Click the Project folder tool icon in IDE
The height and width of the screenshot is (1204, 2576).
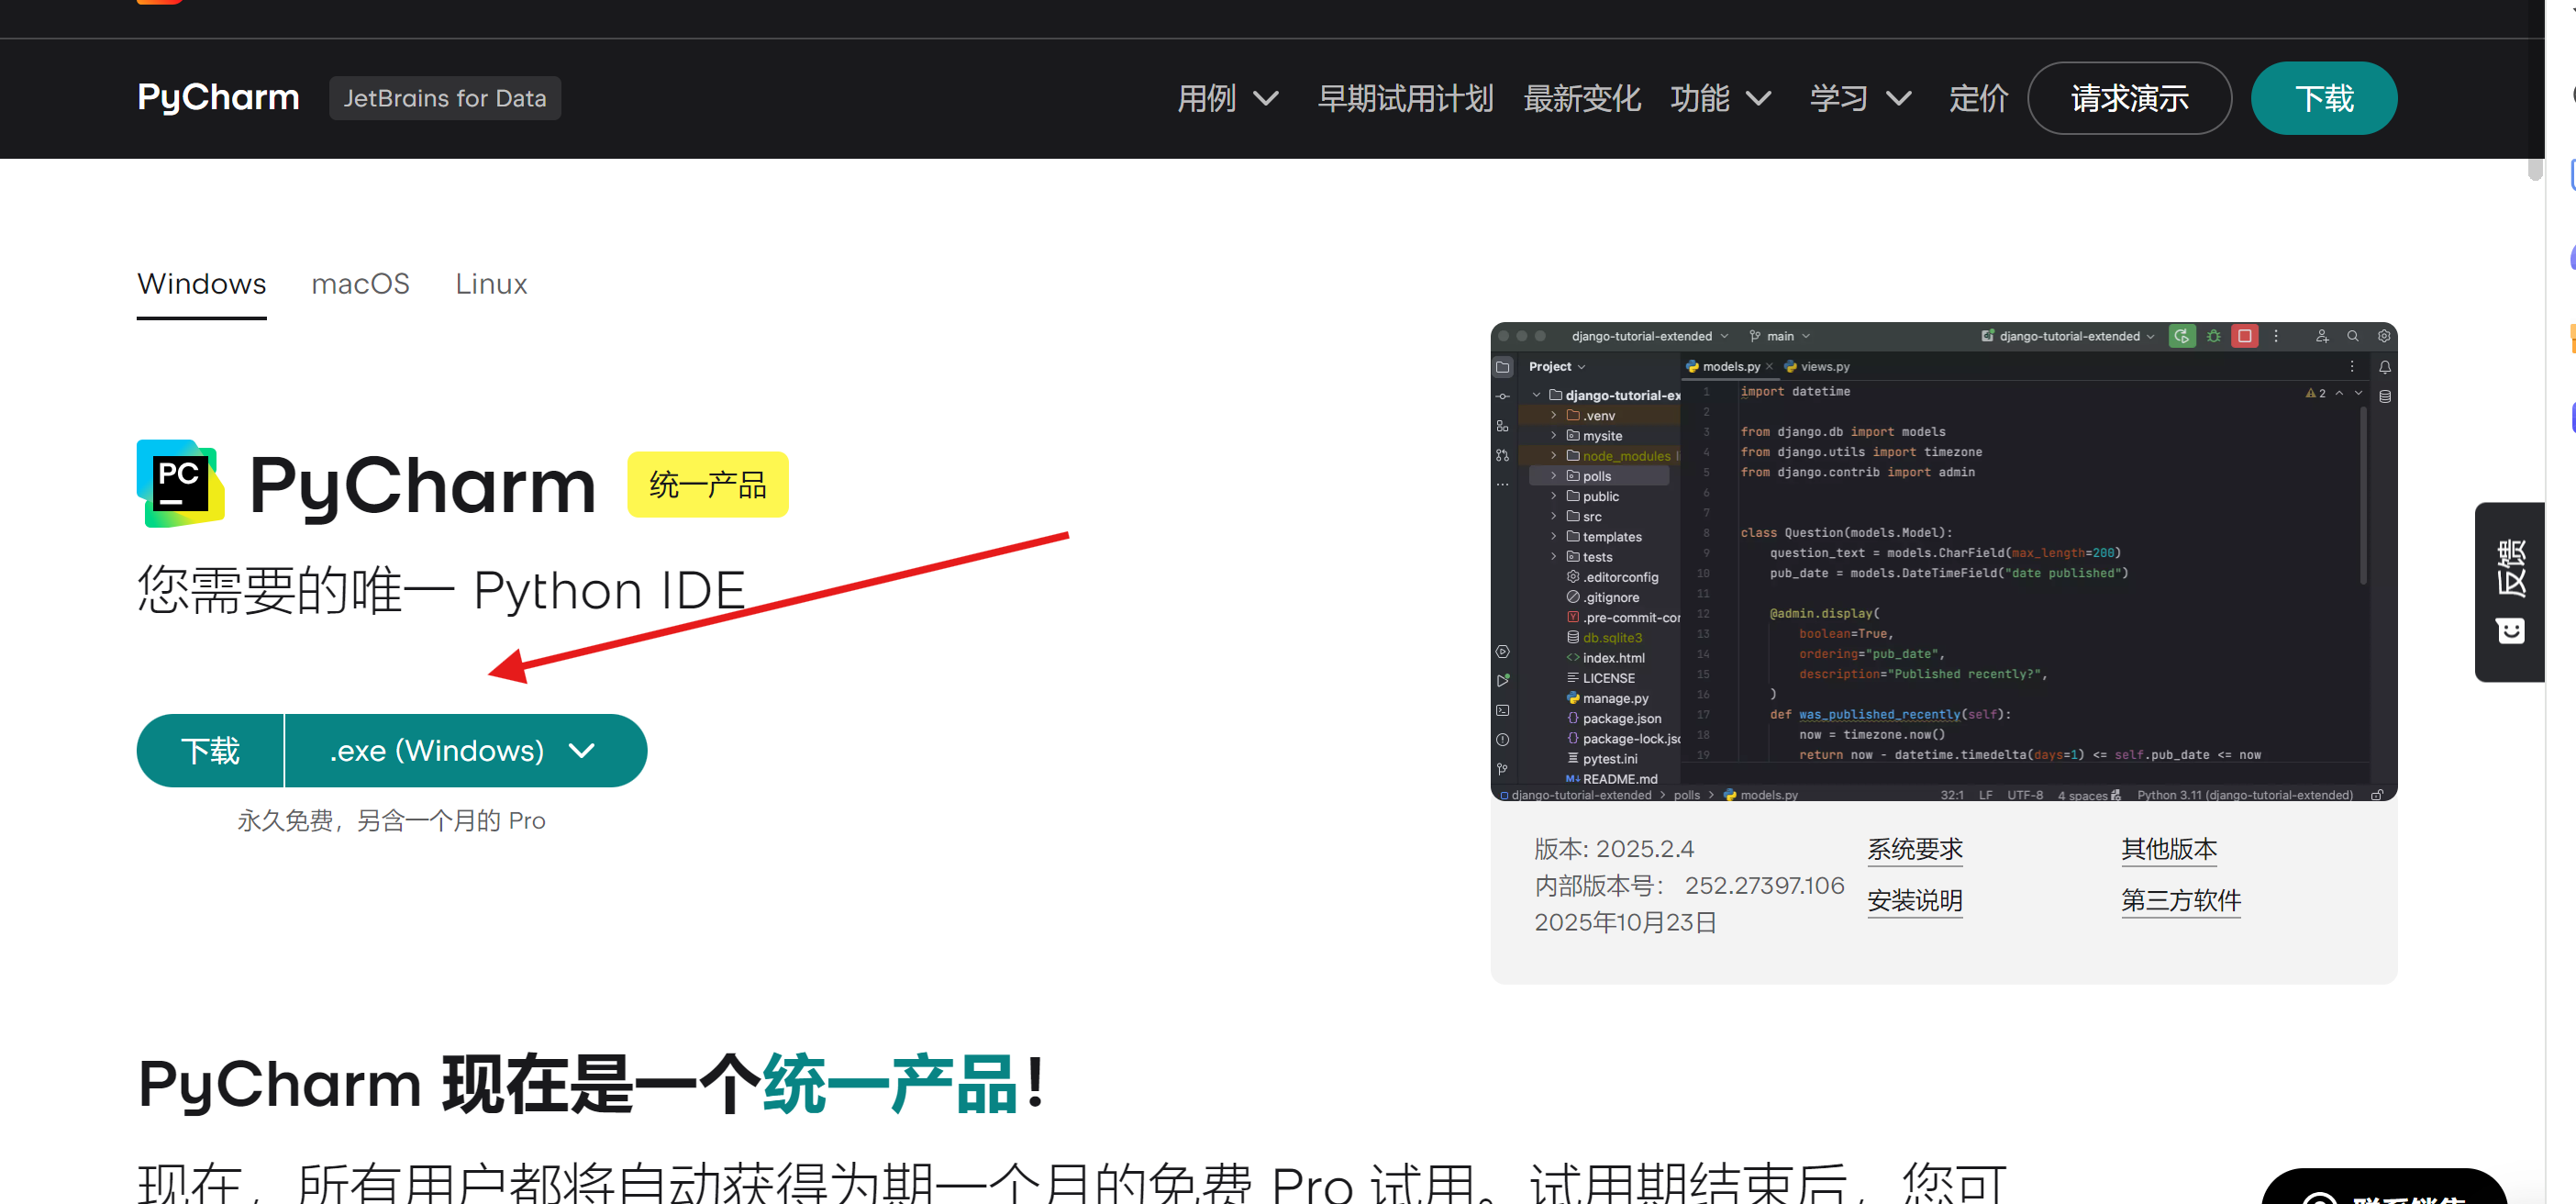point(1503,367)
